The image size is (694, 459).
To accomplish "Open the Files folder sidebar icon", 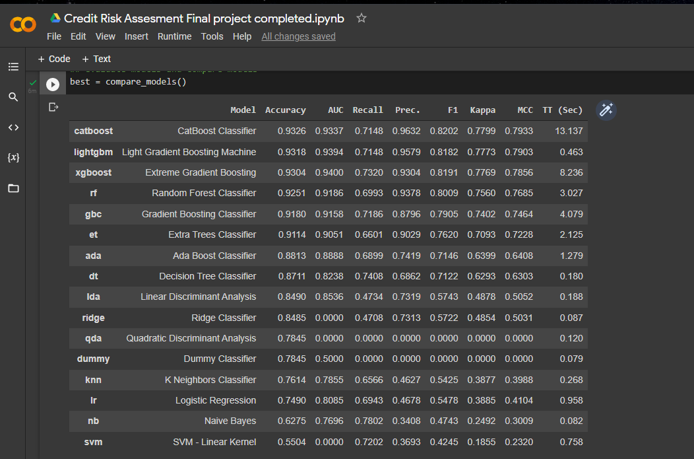I will point(13,188).
